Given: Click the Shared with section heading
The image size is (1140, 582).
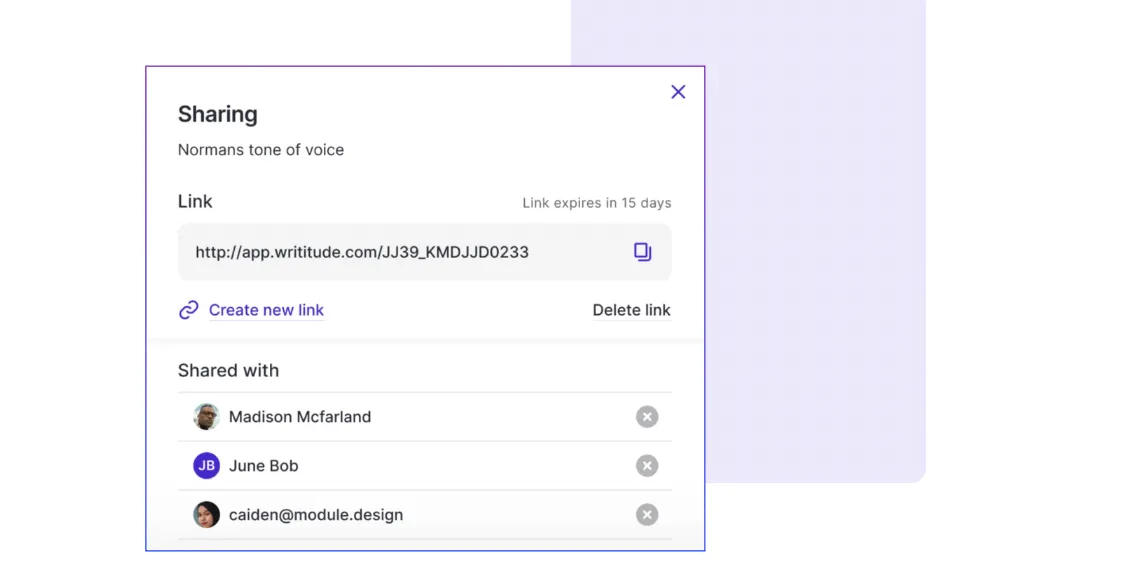Looking at the screenshot, I should pos(228,370).
